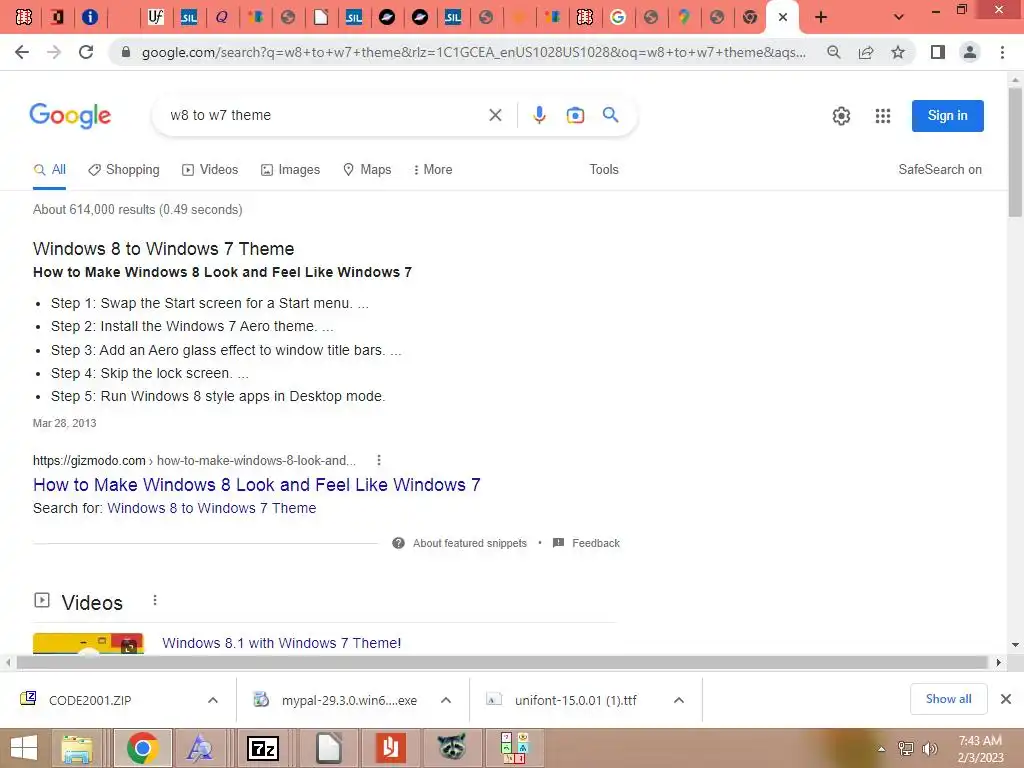The image size is (1024, 768).
Task: Click the blue Sign in button
Action: [x=948, y=116]
